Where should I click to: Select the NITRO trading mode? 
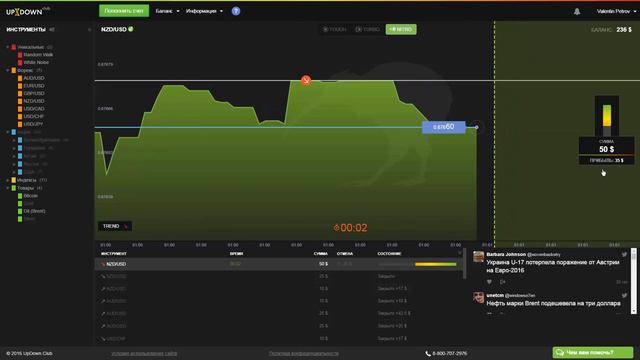pos(401,29)
